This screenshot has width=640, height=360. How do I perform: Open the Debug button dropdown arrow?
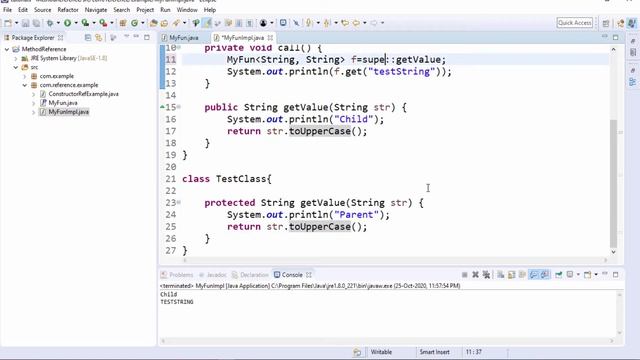click(x=58, y=23)
